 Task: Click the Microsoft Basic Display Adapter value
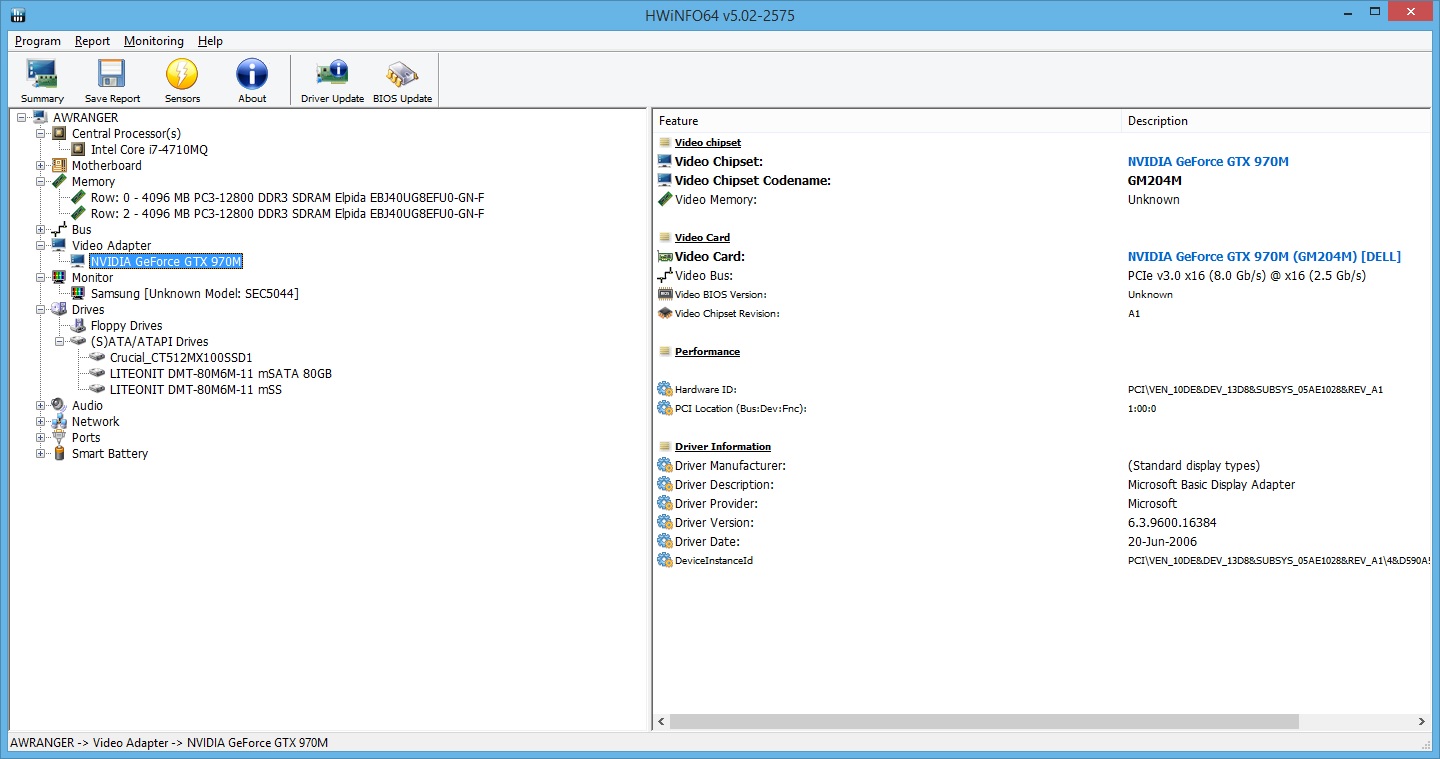click(1211, 485)
